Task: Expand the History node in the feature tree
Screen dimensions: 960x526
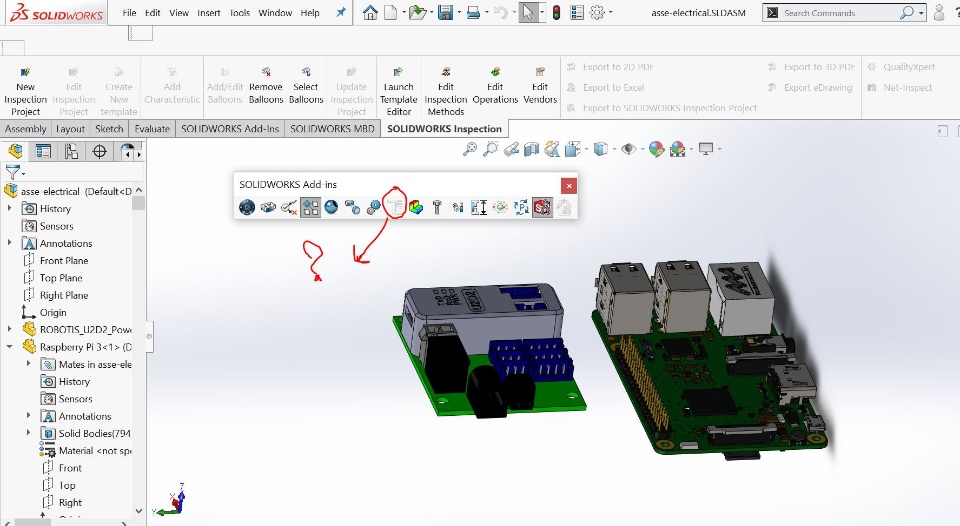Action: pyautogui.click(x=9, y=209)
